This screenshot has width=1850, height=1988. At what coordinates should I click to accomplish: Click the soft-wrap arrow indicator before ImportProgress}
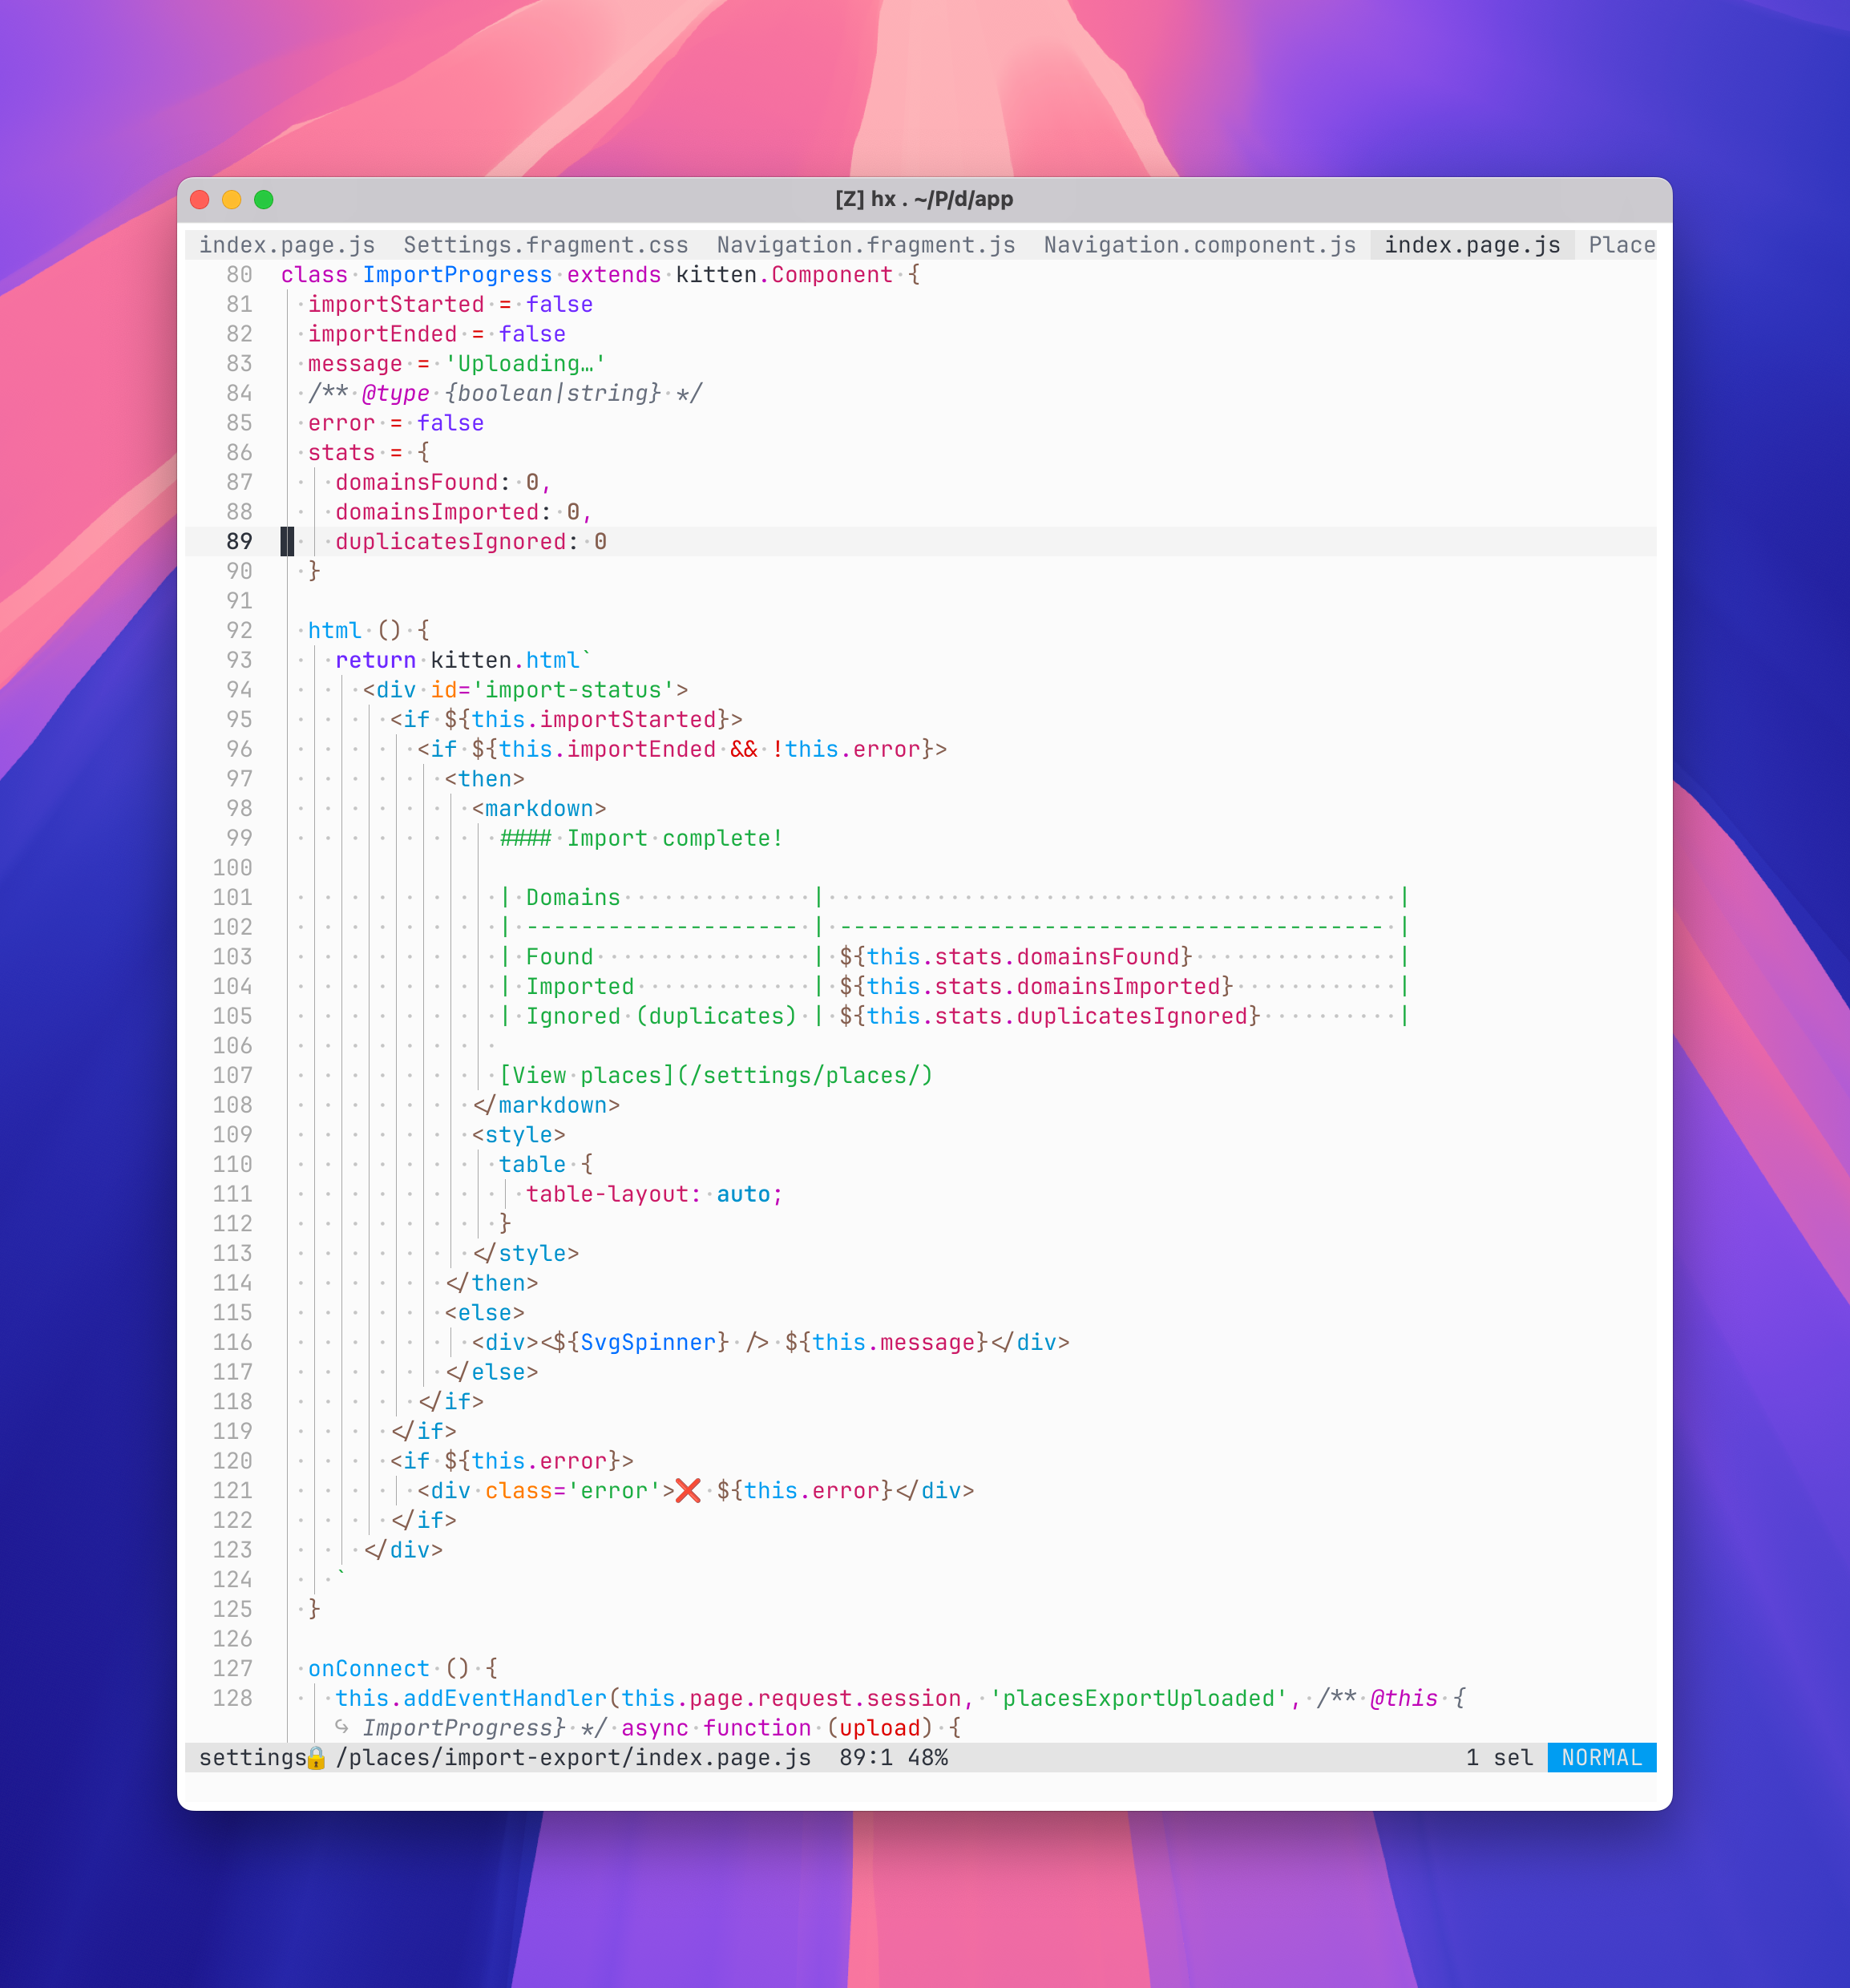tap(342, 1727)
